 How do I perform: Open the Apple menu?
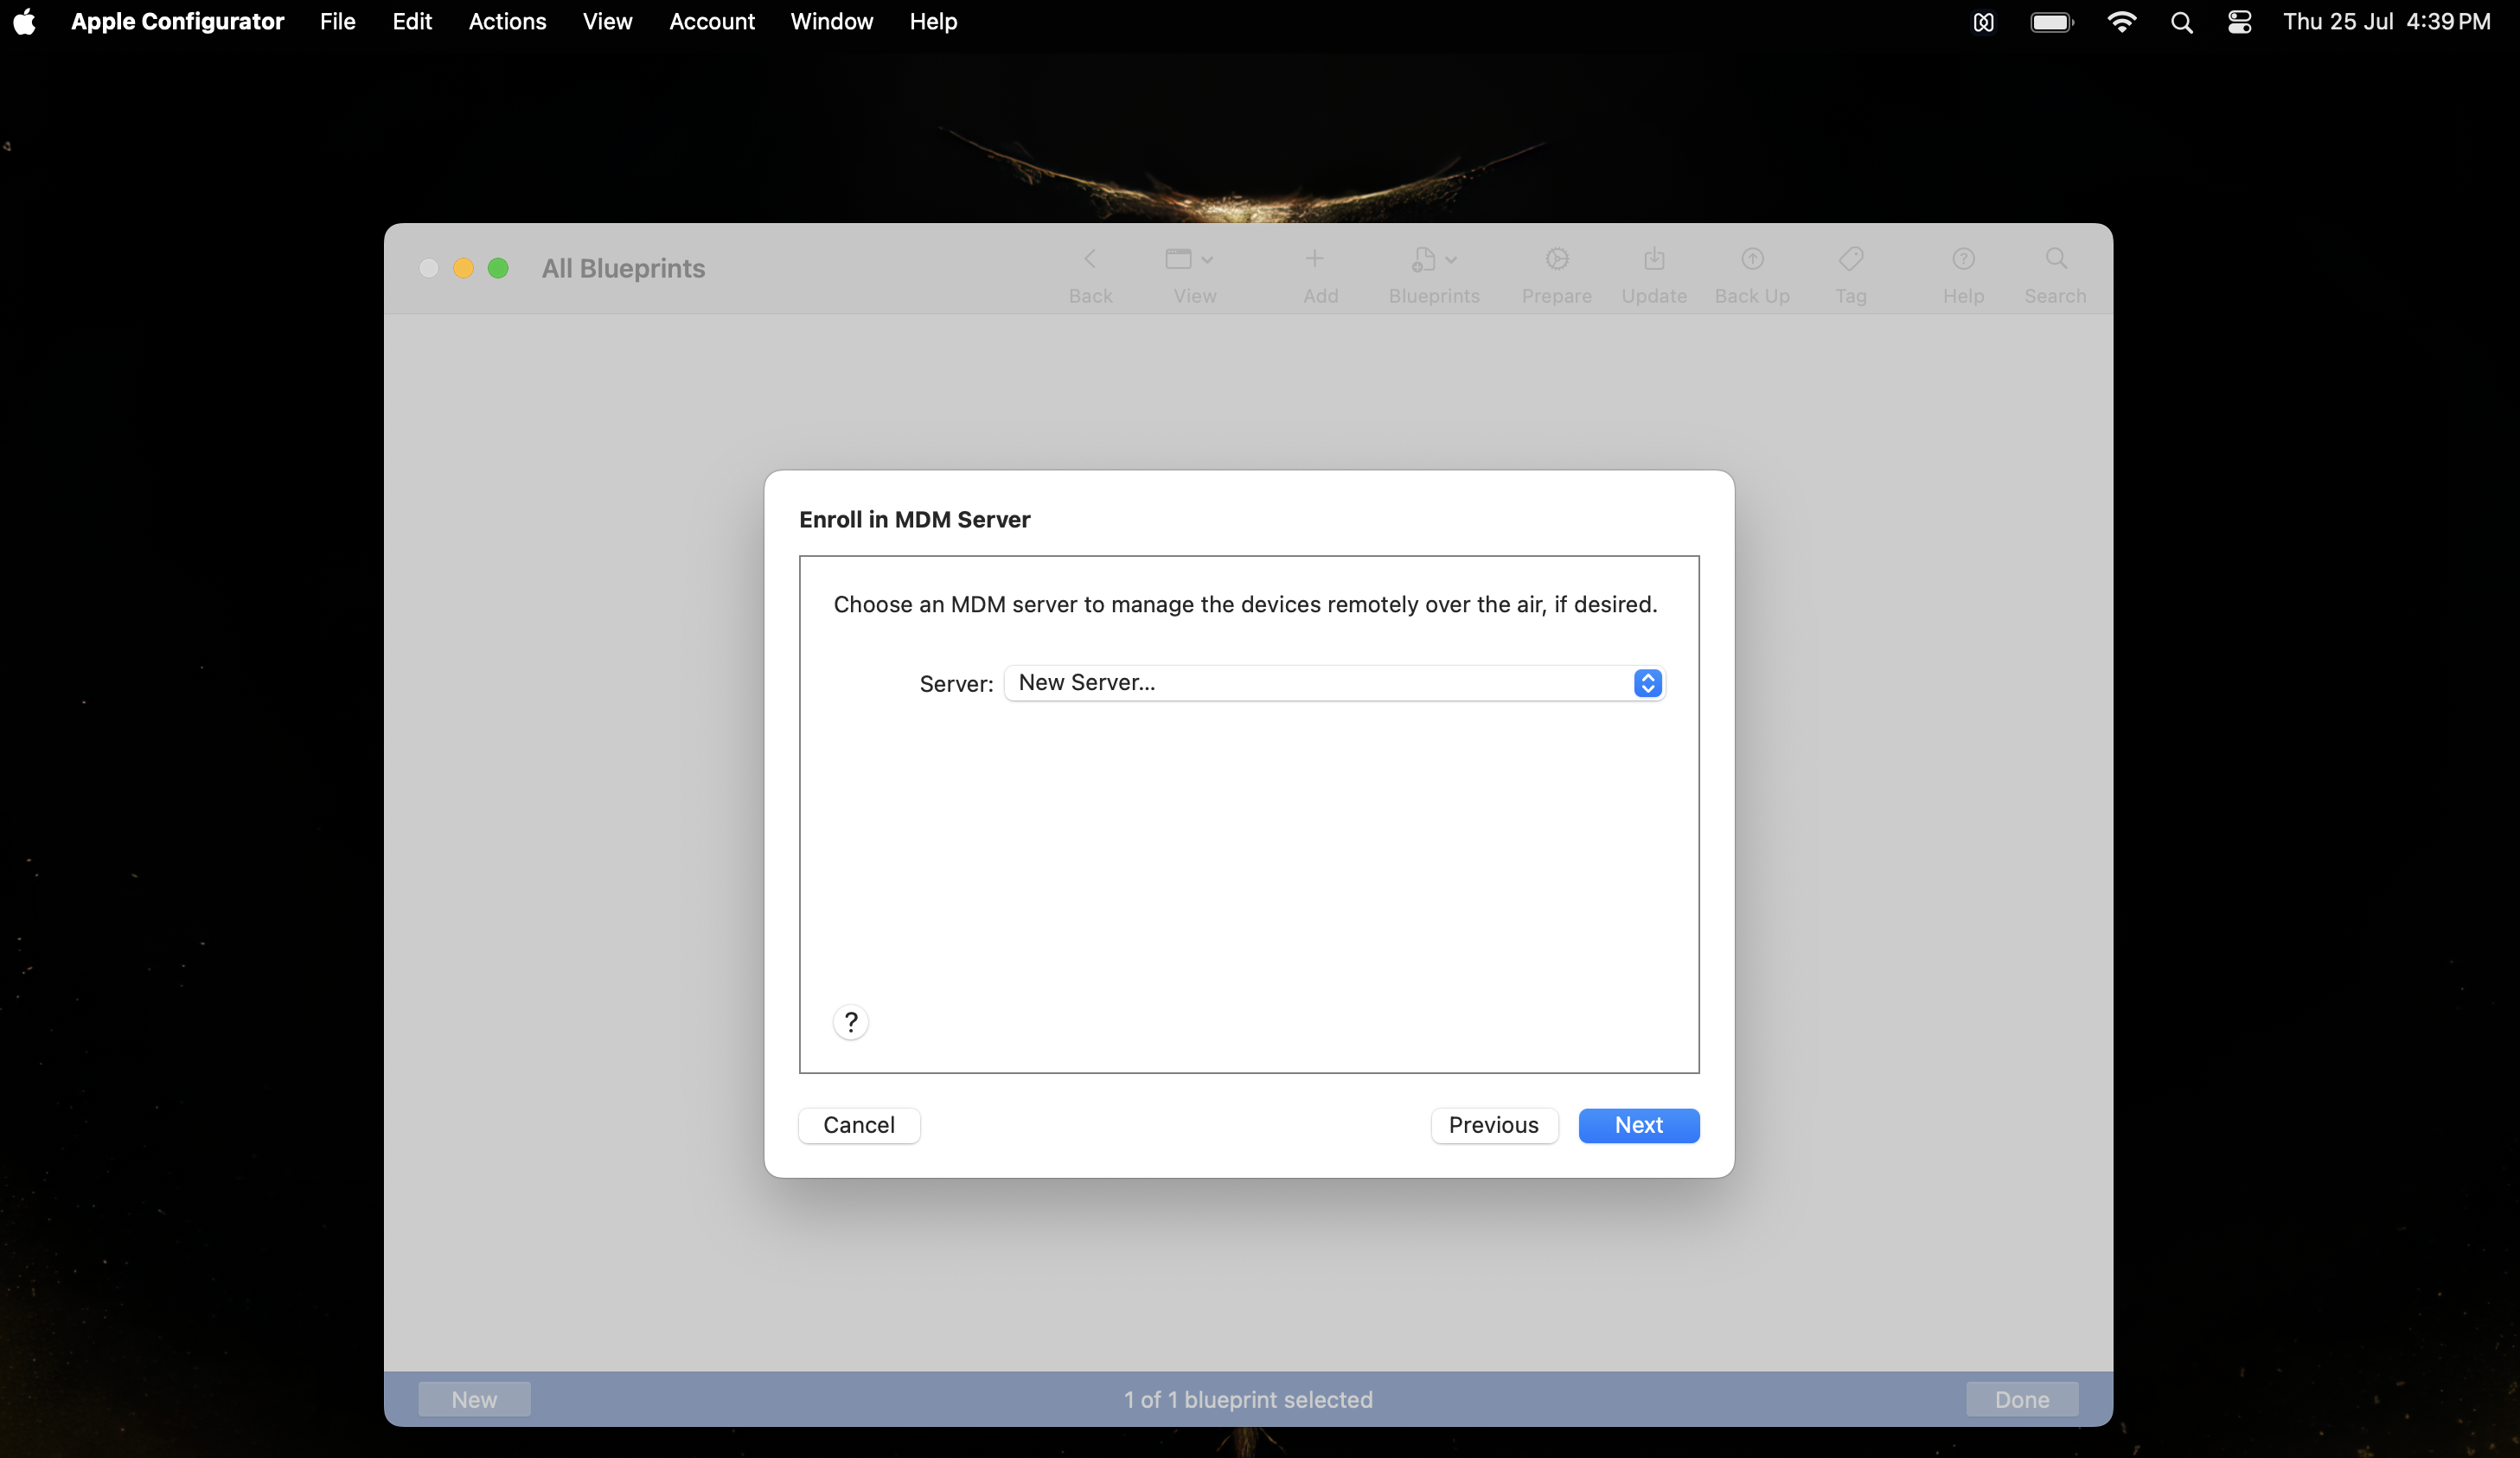point(25,22)
